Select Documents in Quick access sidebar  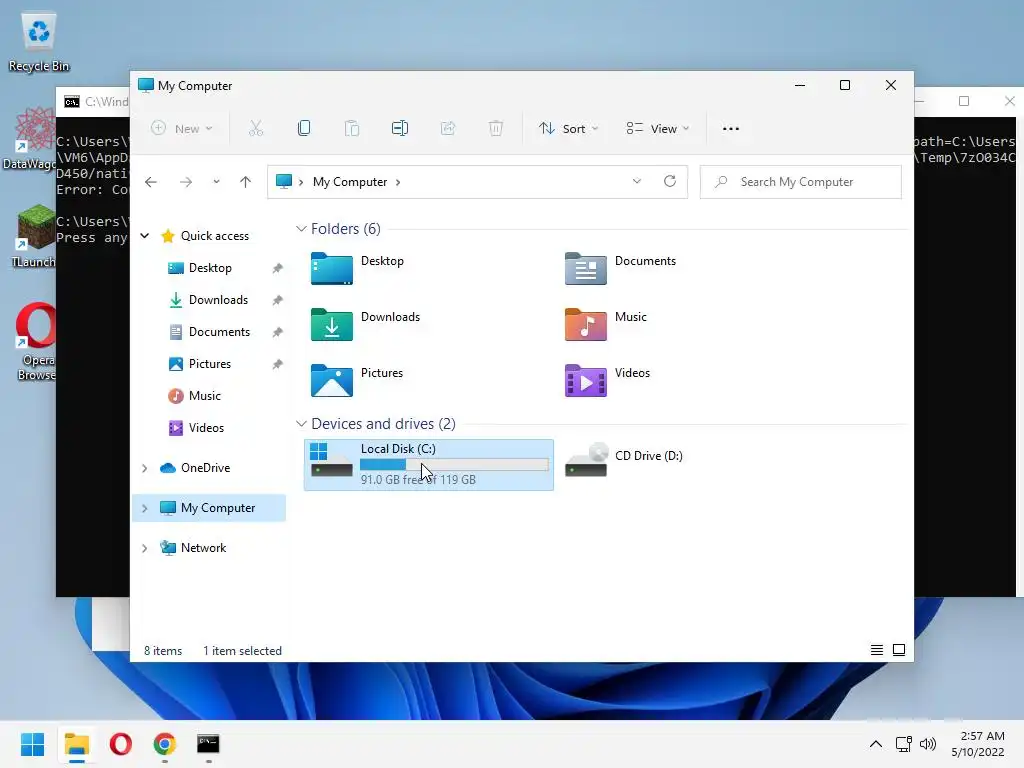click(219, 332)
